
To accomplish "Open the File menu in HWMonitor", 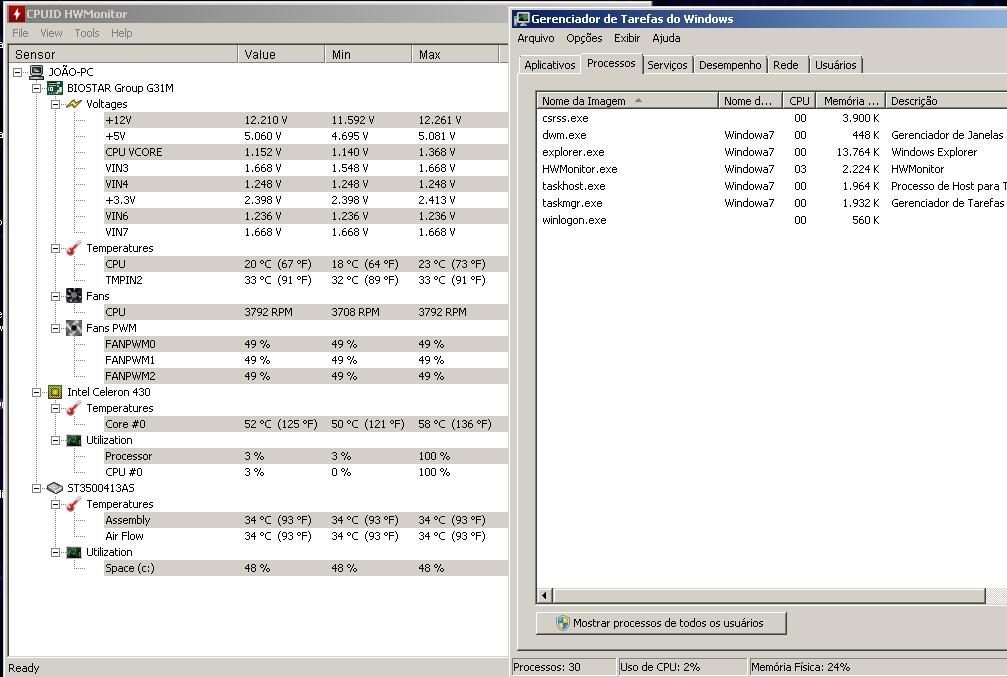I will 21,33.
